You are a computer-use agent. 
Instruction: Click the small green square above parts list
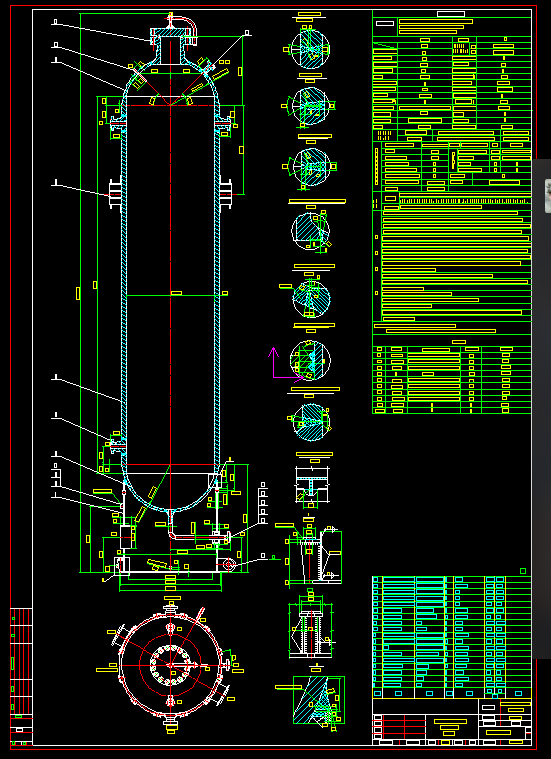coord(523,571)
